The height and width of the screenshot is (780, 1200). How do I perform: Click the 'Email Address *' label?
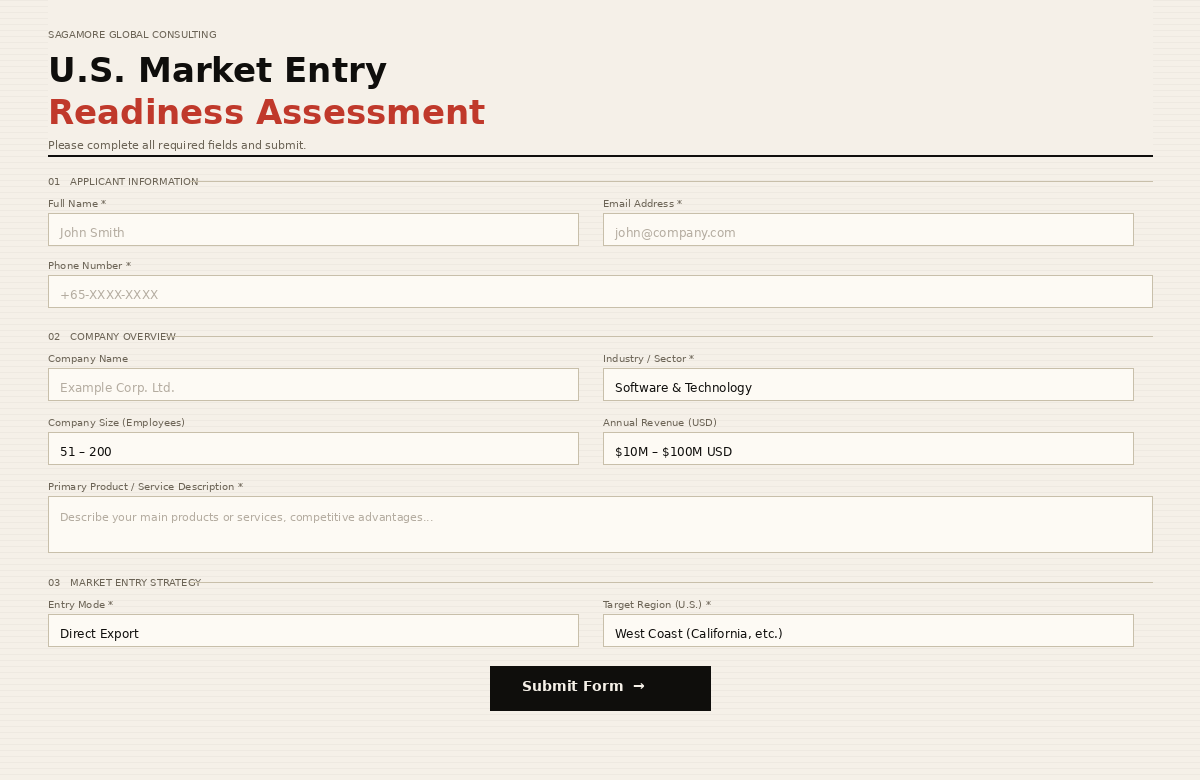(x=642, y=204)
